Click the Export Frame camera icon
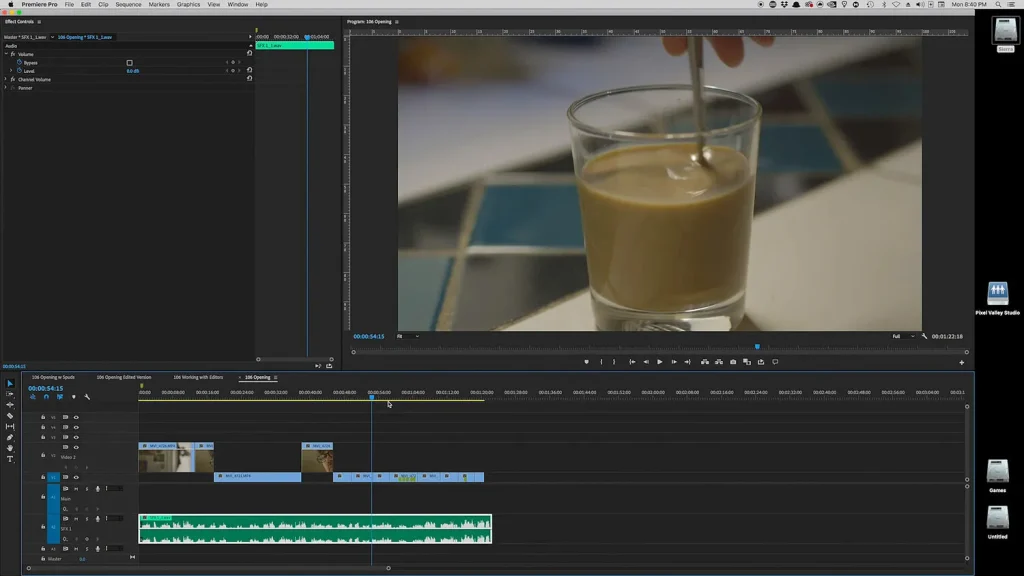 (732, 362)
